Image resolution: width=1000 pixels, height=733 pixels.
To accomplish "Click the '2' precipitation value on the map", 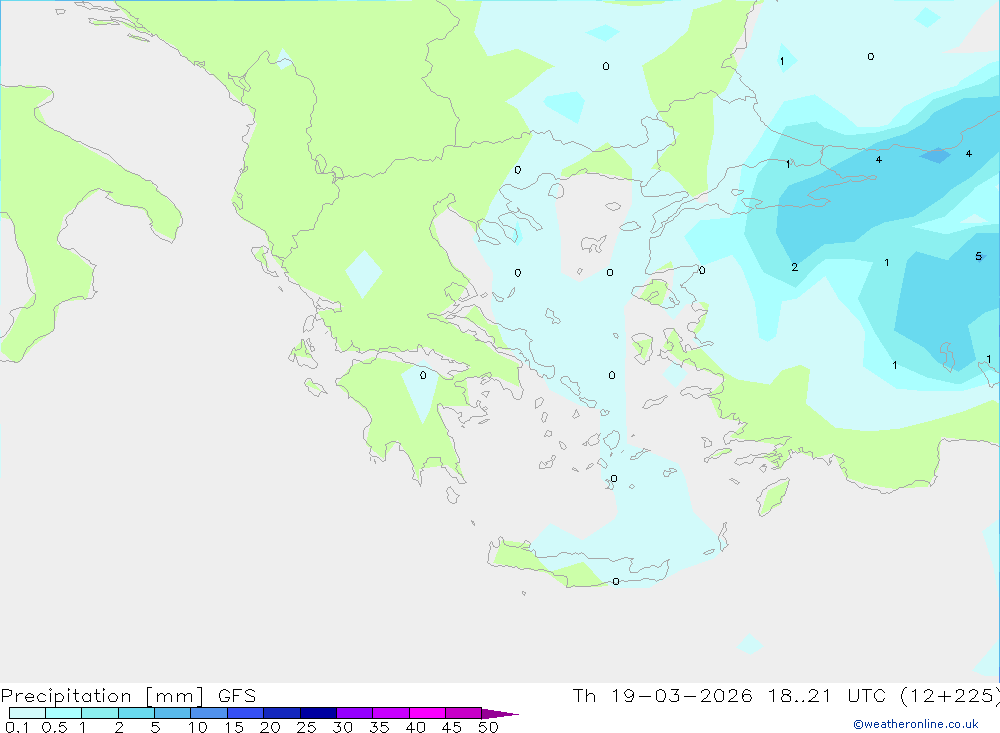I will (795, 267).
